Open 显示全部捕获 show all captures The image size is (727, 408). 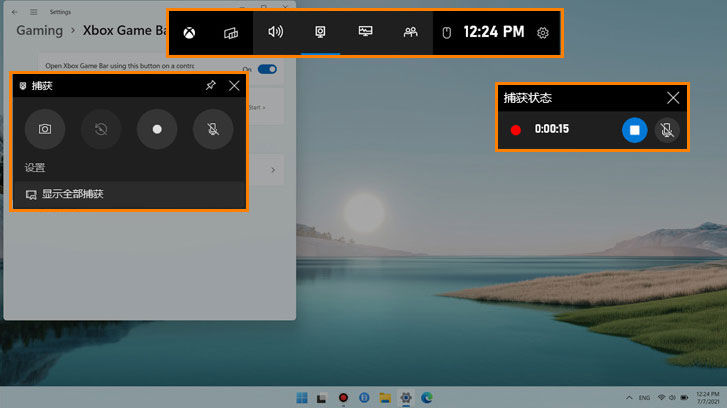click(x=129, y=194)
